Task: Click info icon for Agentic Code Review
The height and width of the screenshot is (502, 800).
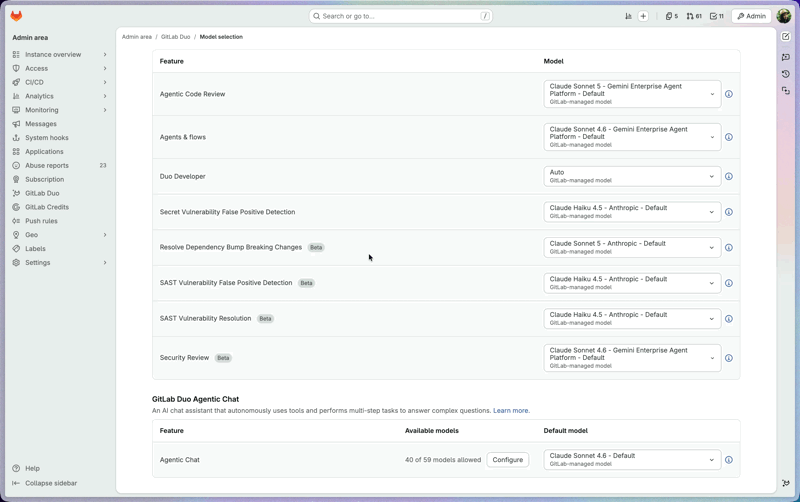Action: pyautogui.click(x=729, y=94)
